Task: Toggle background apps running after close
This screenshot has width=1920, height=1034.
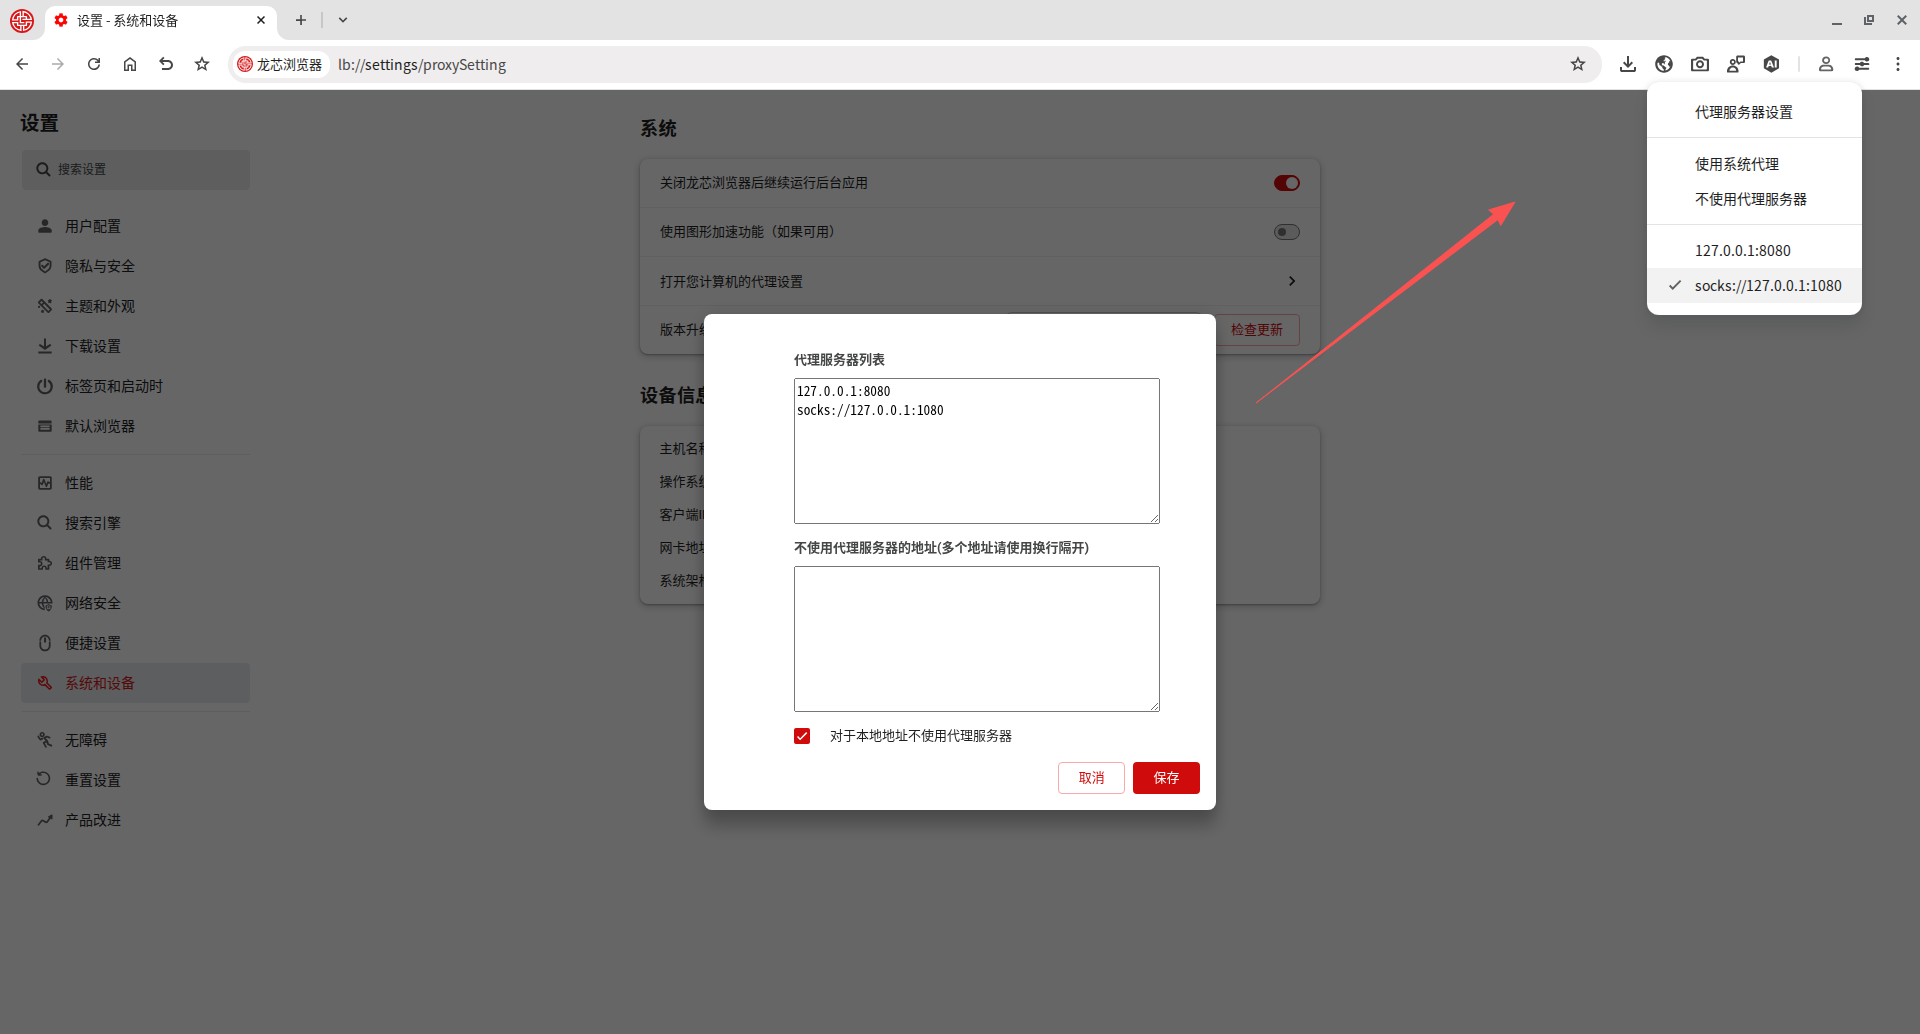Action: [x=1286, y=183]
